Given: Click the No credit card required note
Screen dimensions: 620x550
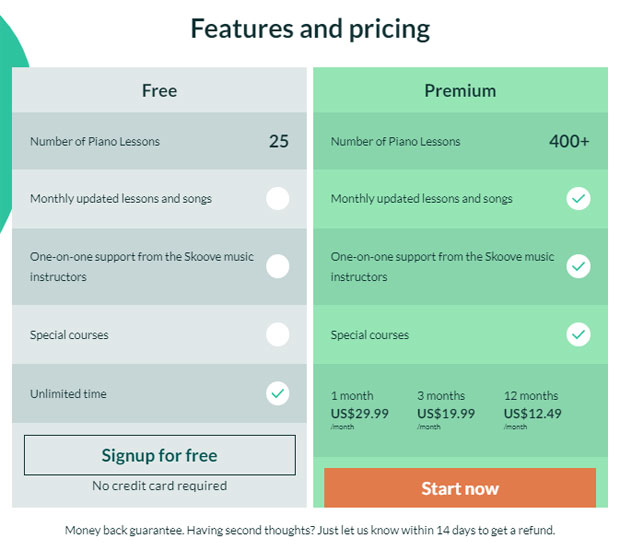Looking at the screenshot, I should click(x=160, y=486).
